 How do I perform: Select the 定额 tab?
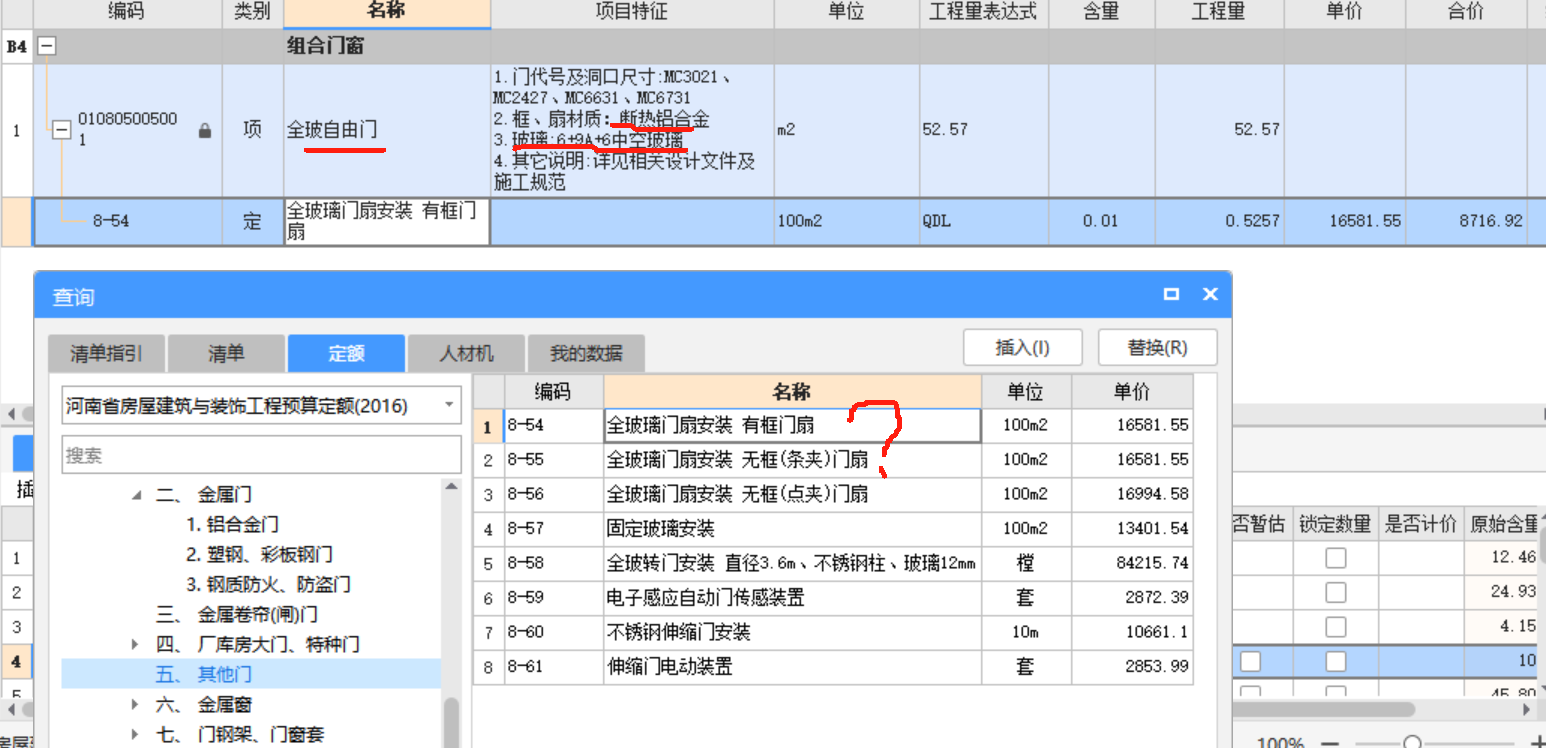pyautogui.click(x=346, y=353)
